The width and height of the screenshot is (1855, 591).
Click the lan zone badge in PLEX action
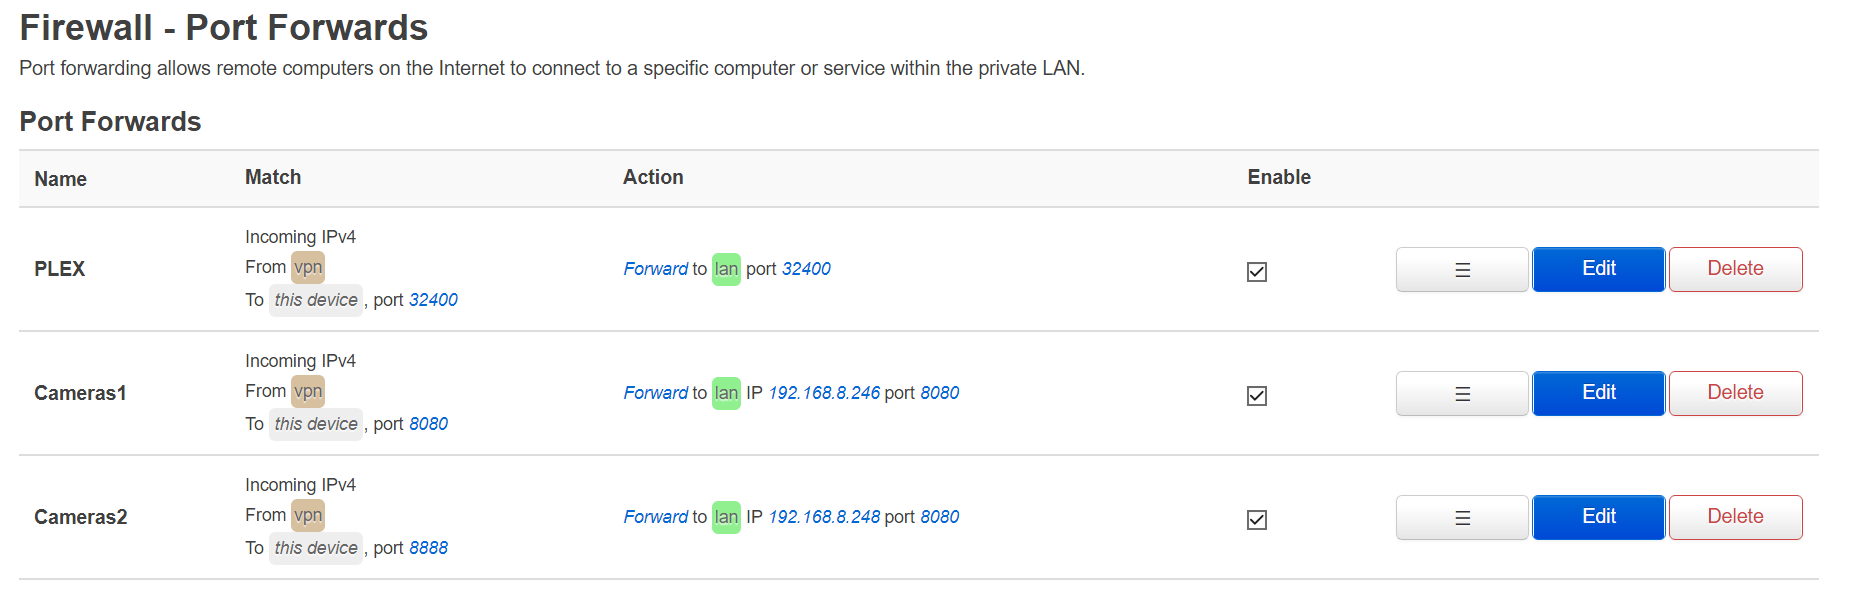coord(726,269)
